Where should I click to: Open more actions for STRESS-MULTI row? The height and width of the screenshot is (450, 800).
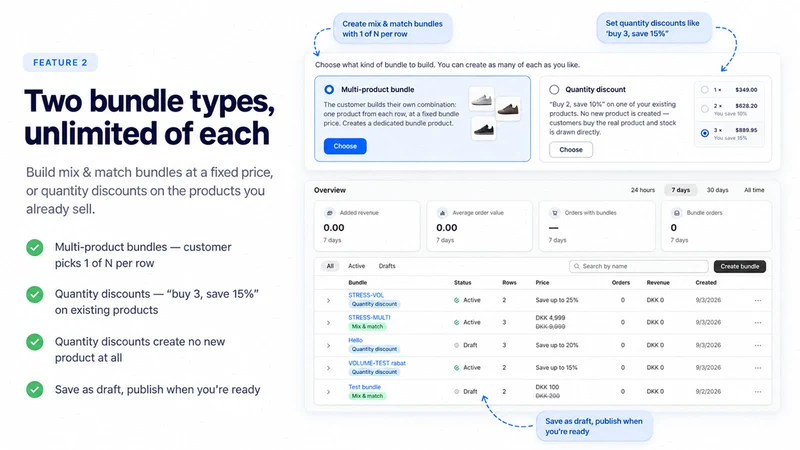(758, 322)
